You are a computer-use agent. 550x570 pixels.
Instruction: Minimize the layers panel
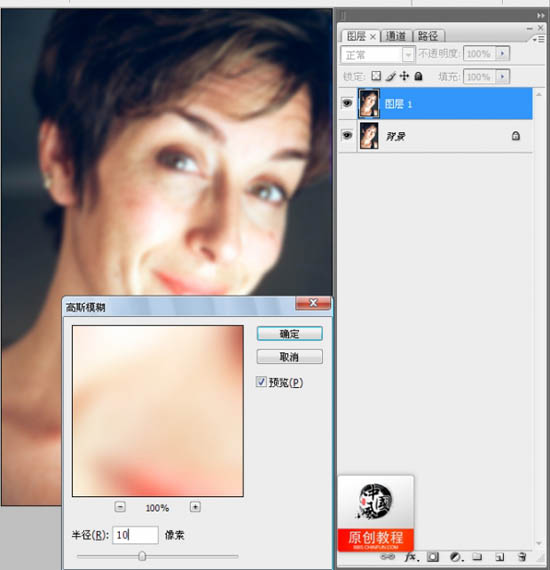coord(529,28)
